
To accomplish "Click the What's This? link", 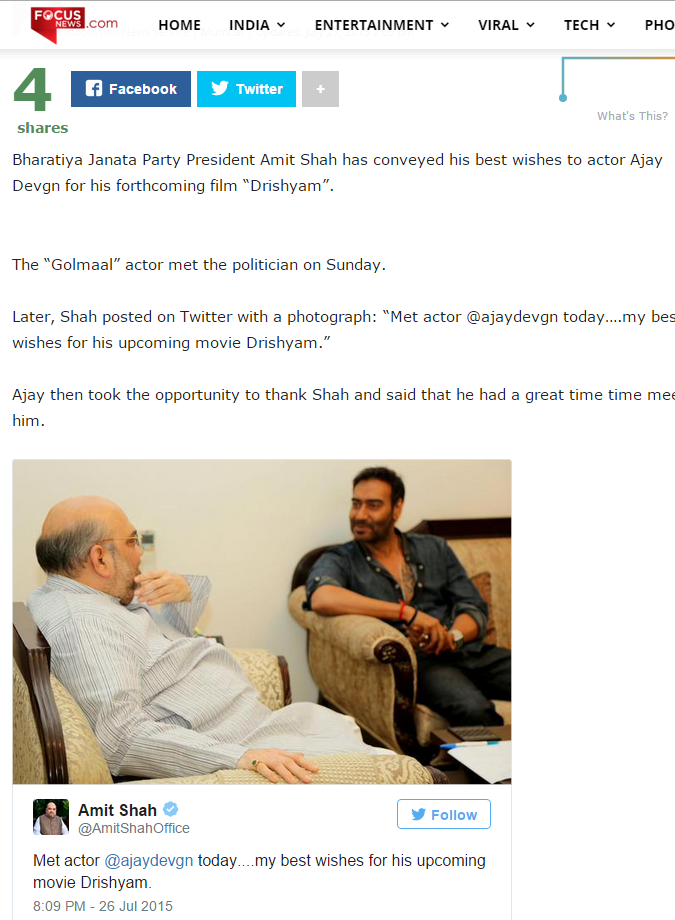I will [633, 116].
